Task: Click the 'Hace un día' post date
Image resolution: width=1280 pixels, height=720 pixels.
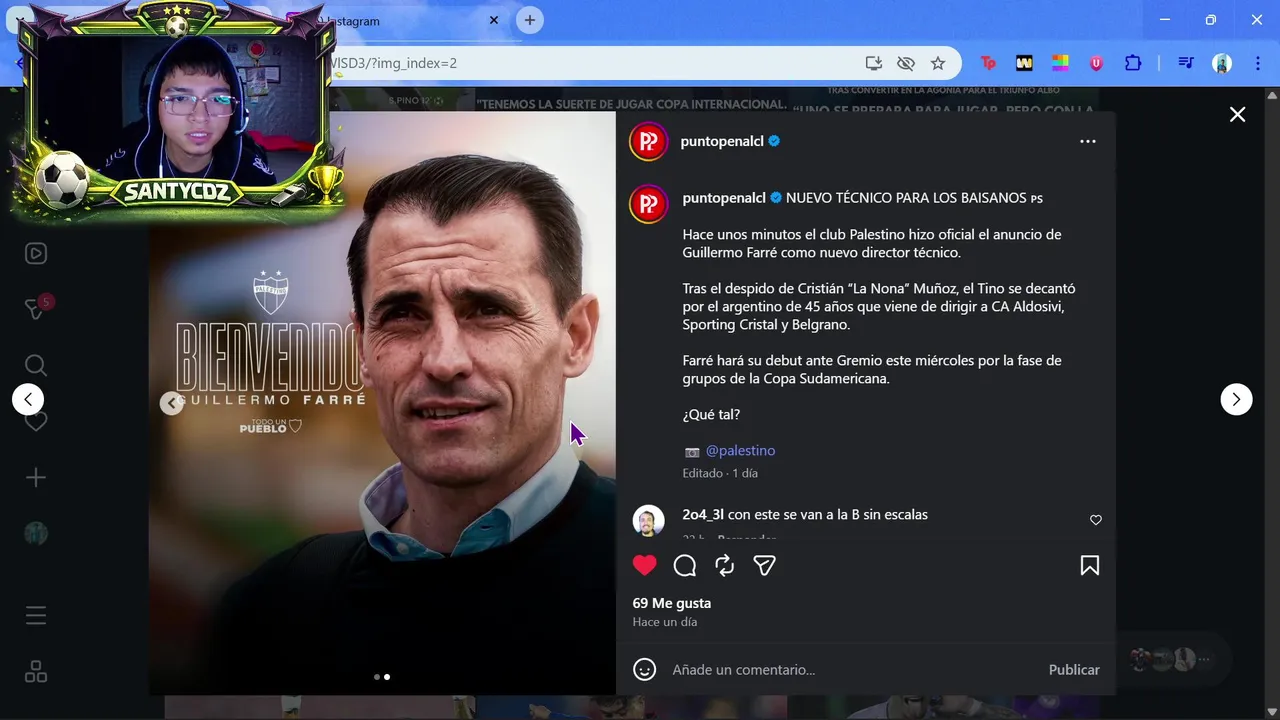Action: [x=665, y=622]
